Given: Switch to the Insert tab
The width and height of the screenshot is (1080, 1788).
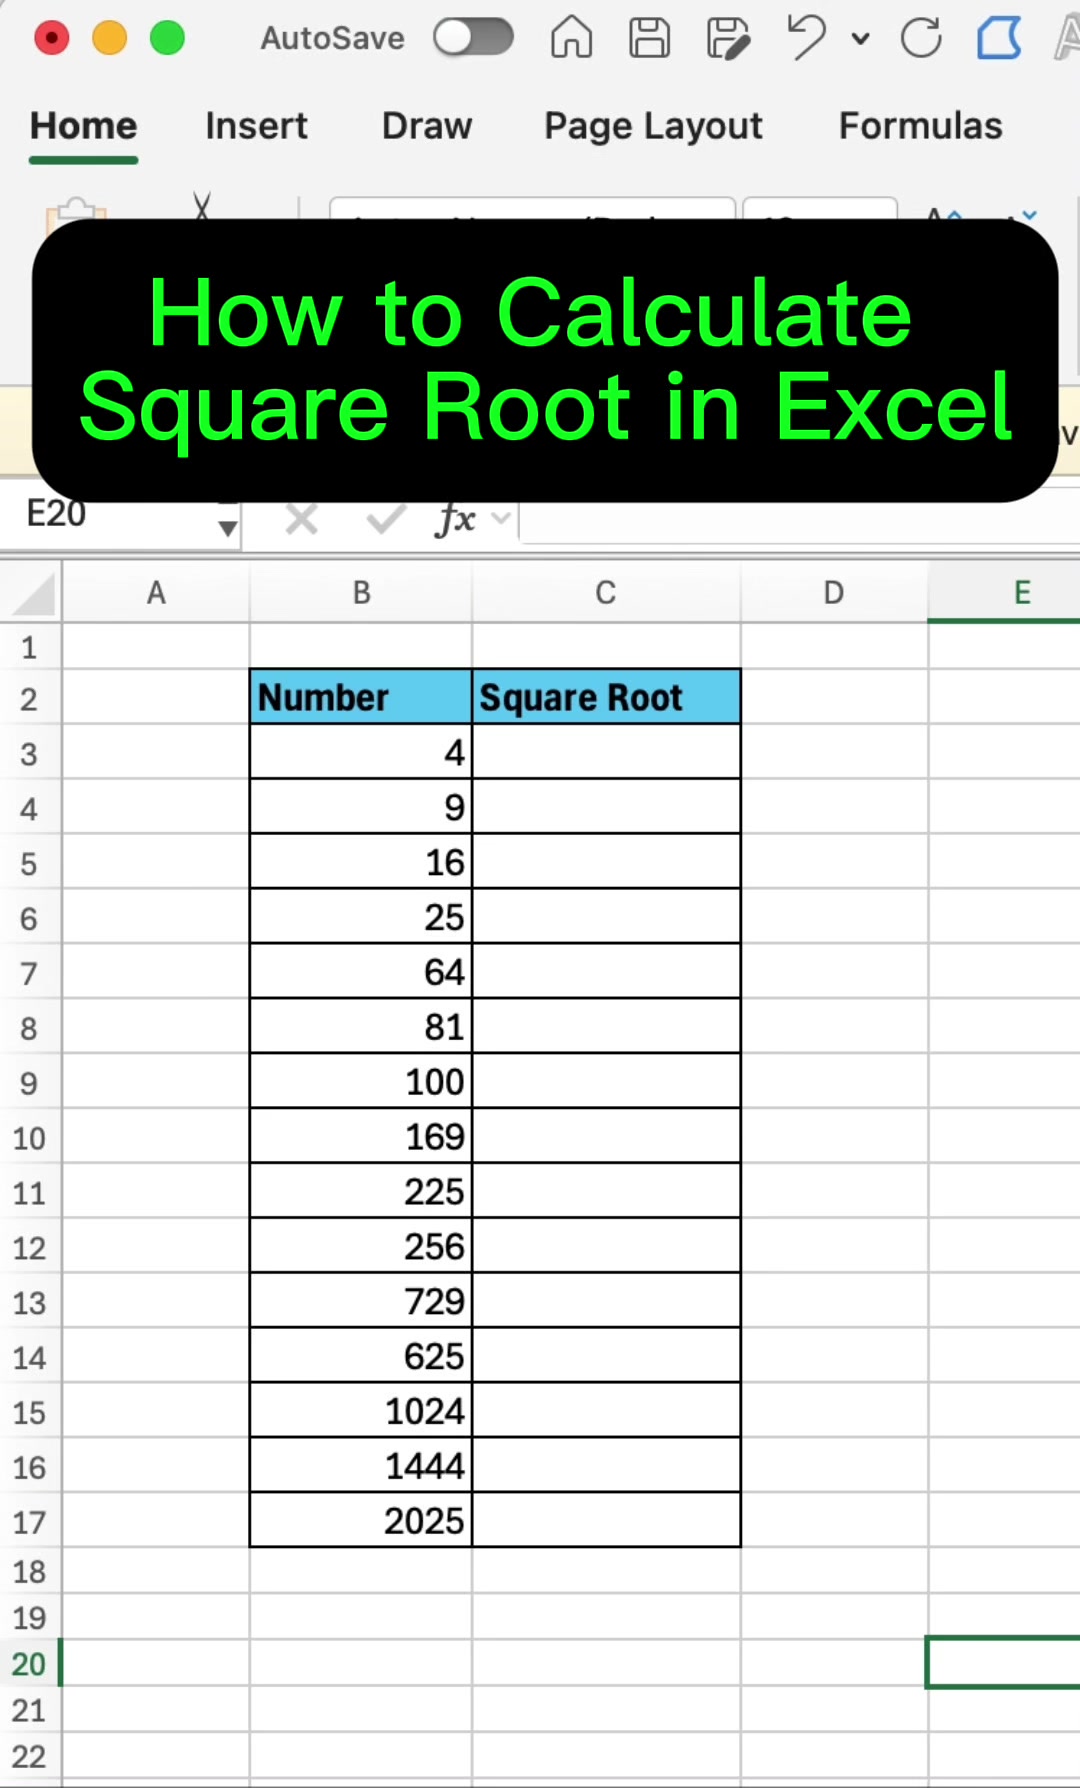Looking at the screenshot, I should pos(256,126).
